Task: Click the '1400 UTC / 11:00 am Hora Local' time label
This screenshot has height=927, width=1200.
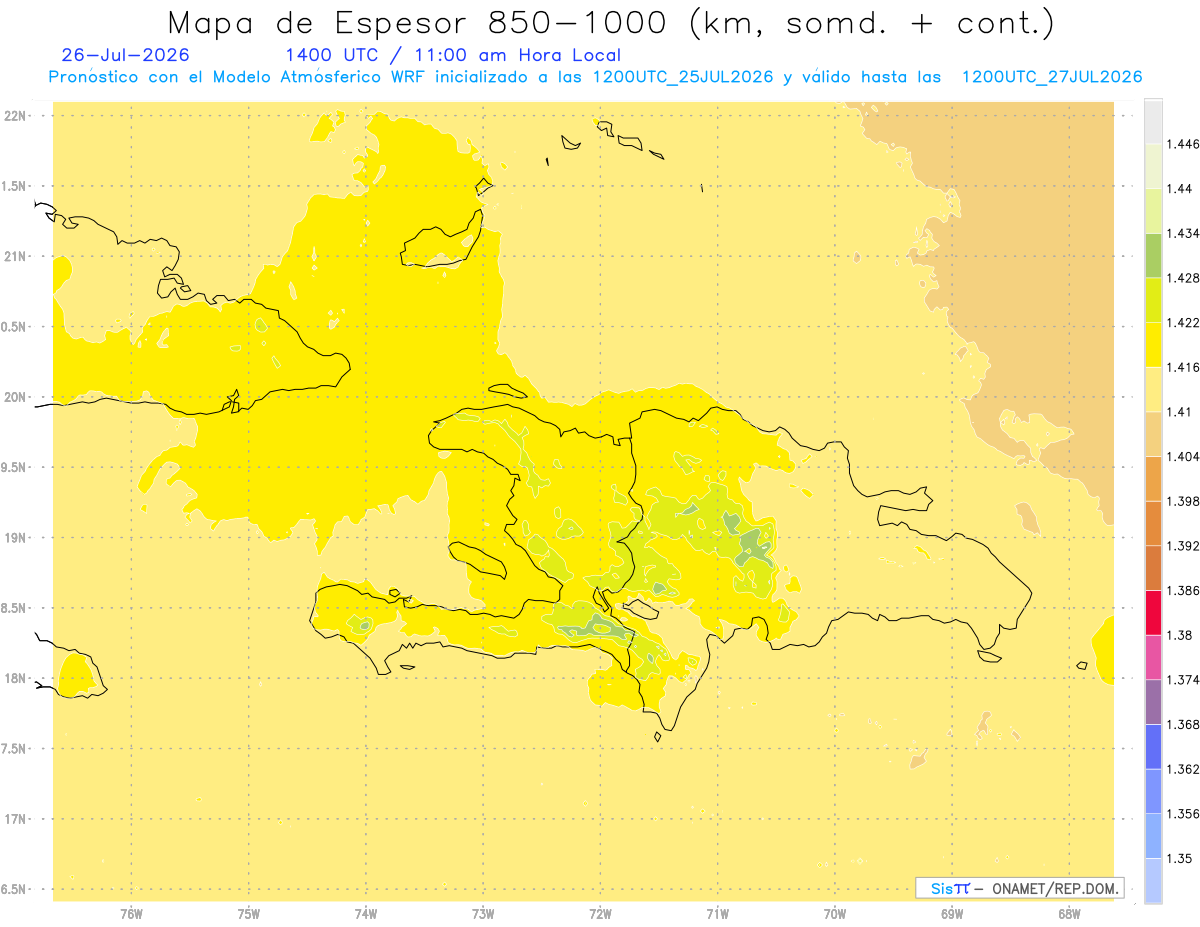Action: (x=453, y=56)
